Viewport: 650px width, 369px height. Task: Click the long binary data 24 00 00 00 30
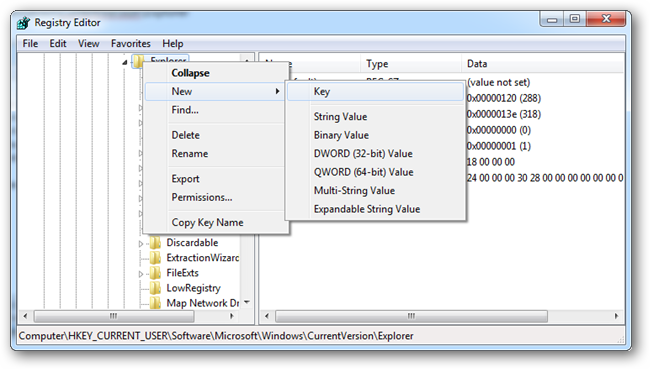545,178
